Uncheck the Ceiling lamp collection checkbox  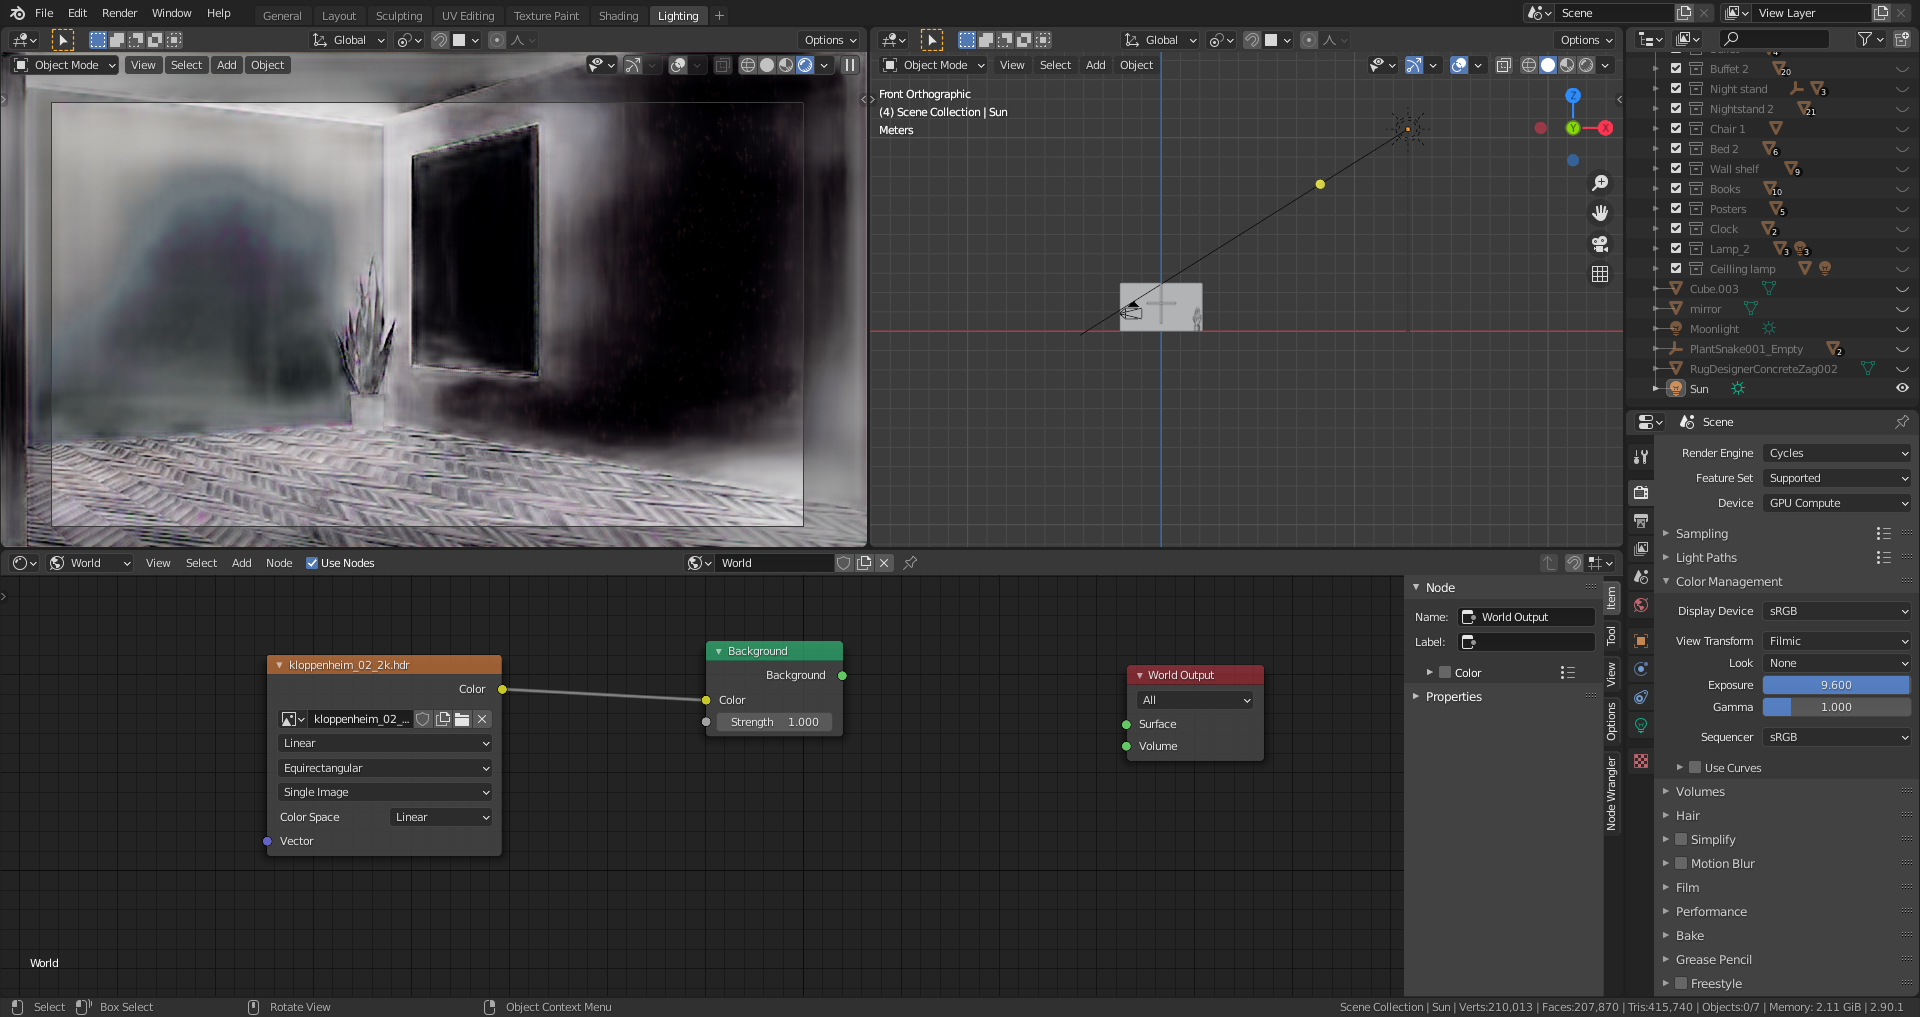coord(1676,268)
